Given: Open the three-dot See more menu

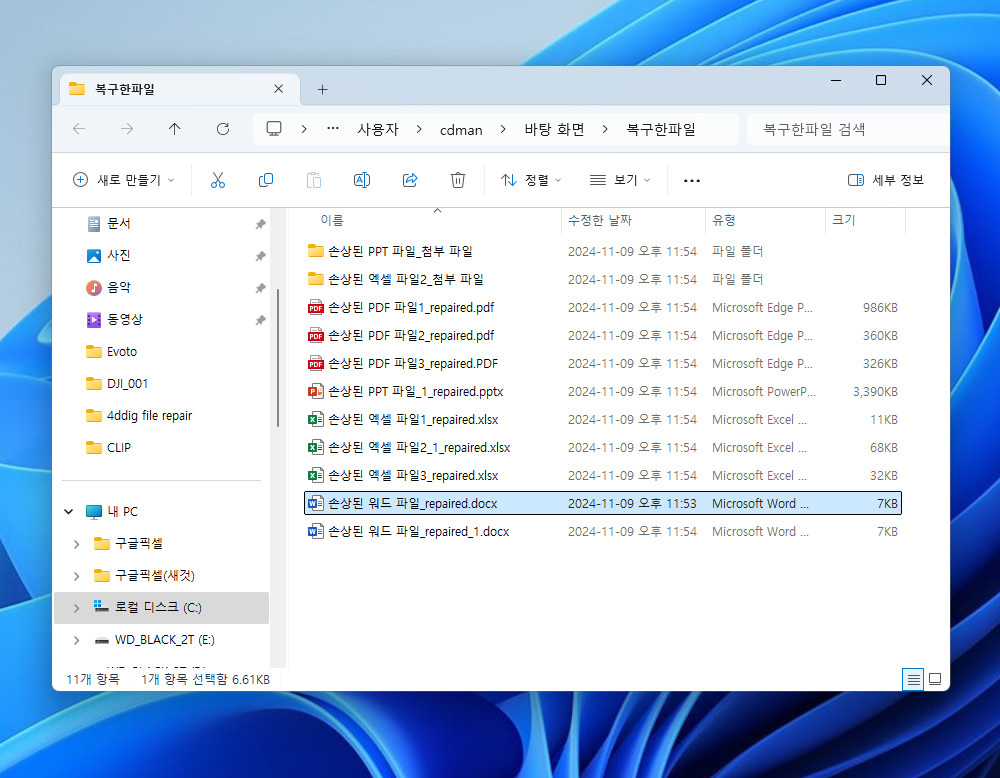Looking at the screenshot, I should pos(691,180).
